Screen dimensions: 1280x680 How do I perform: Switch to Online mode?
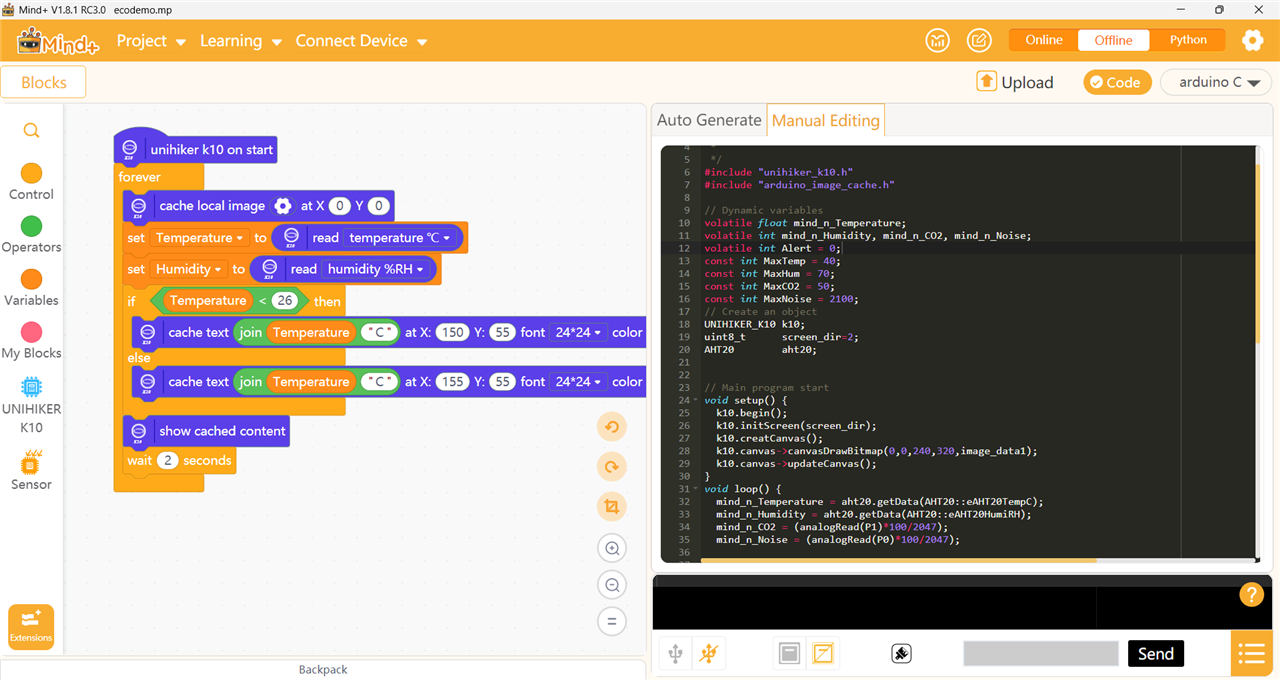click(1043, 40)
